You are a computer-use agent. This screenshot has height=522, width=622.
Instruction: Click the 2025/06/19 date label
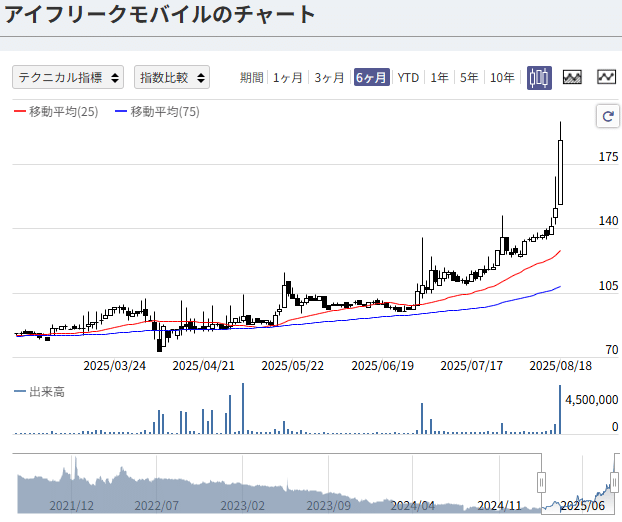(382, 366)
